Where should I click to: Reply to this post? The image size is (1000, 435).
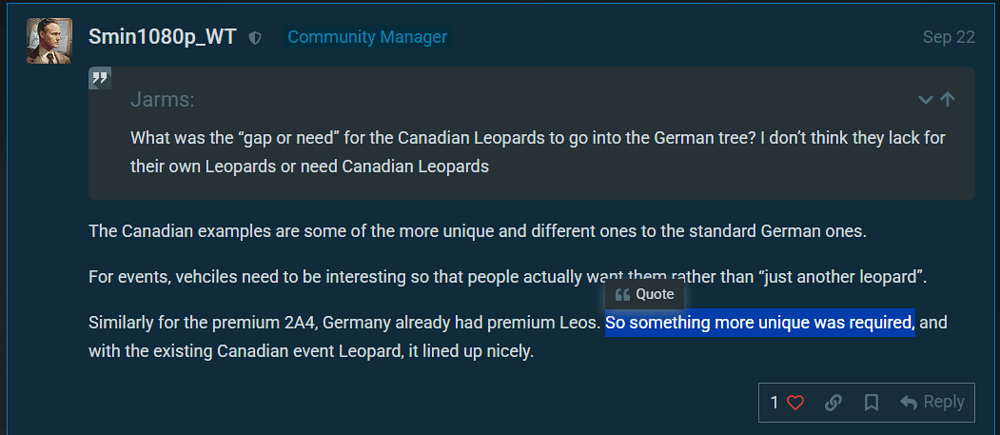[x=932, y=402]
